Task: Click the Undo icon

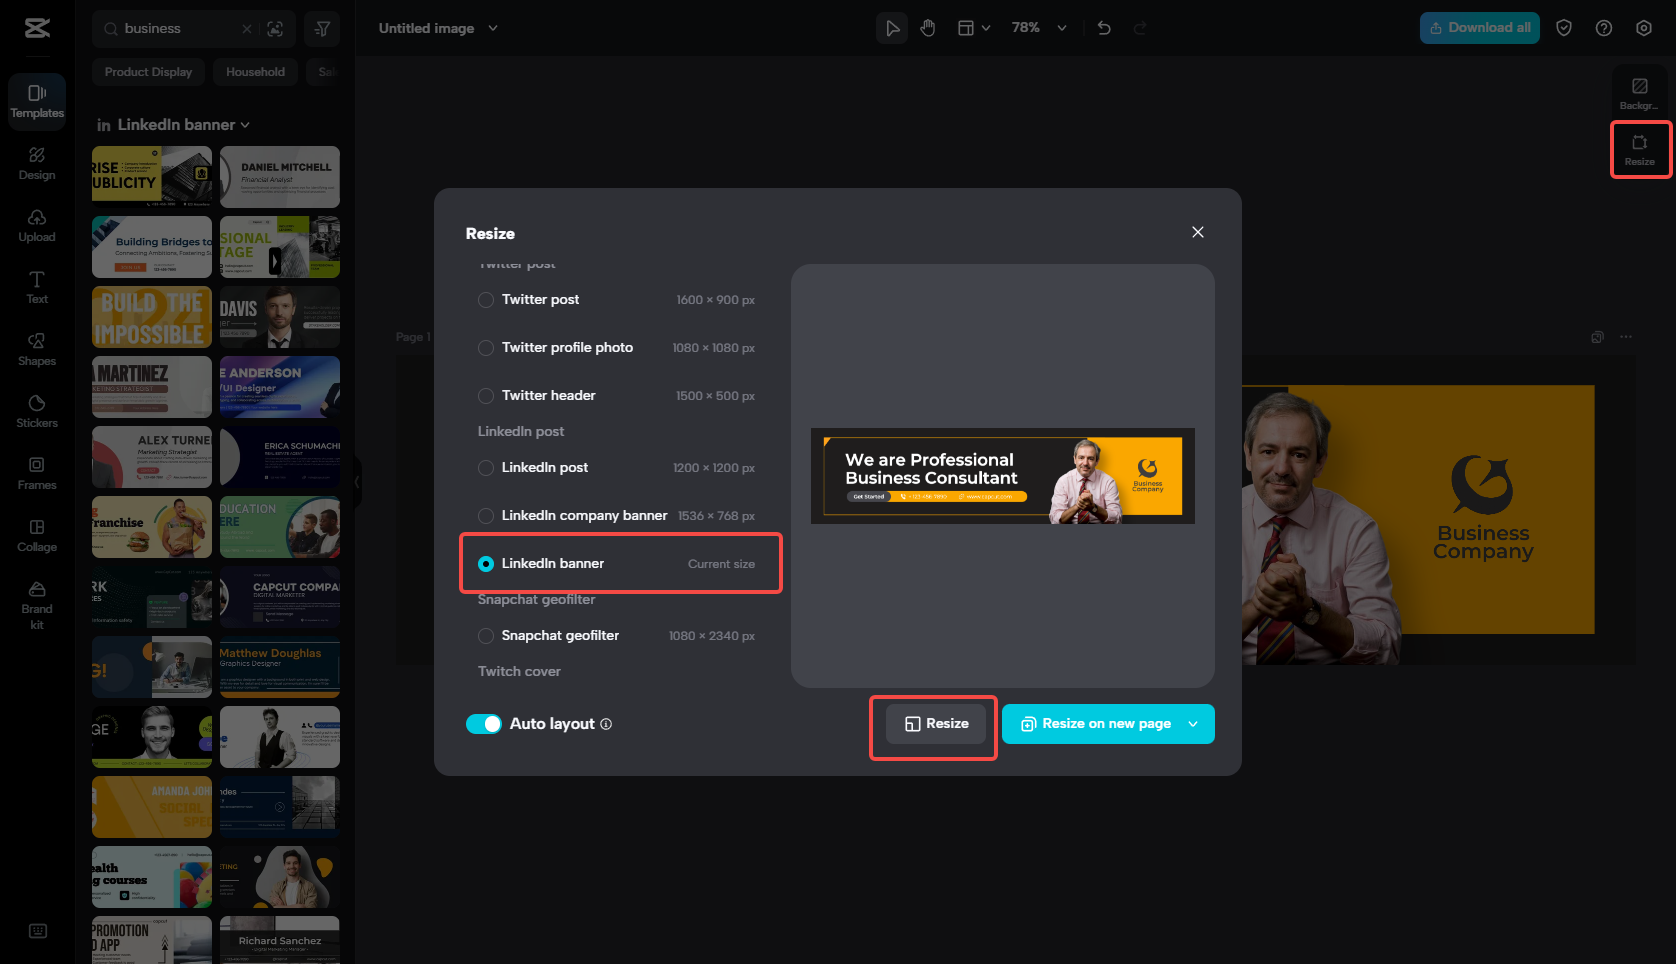Action: (1104, 27)
